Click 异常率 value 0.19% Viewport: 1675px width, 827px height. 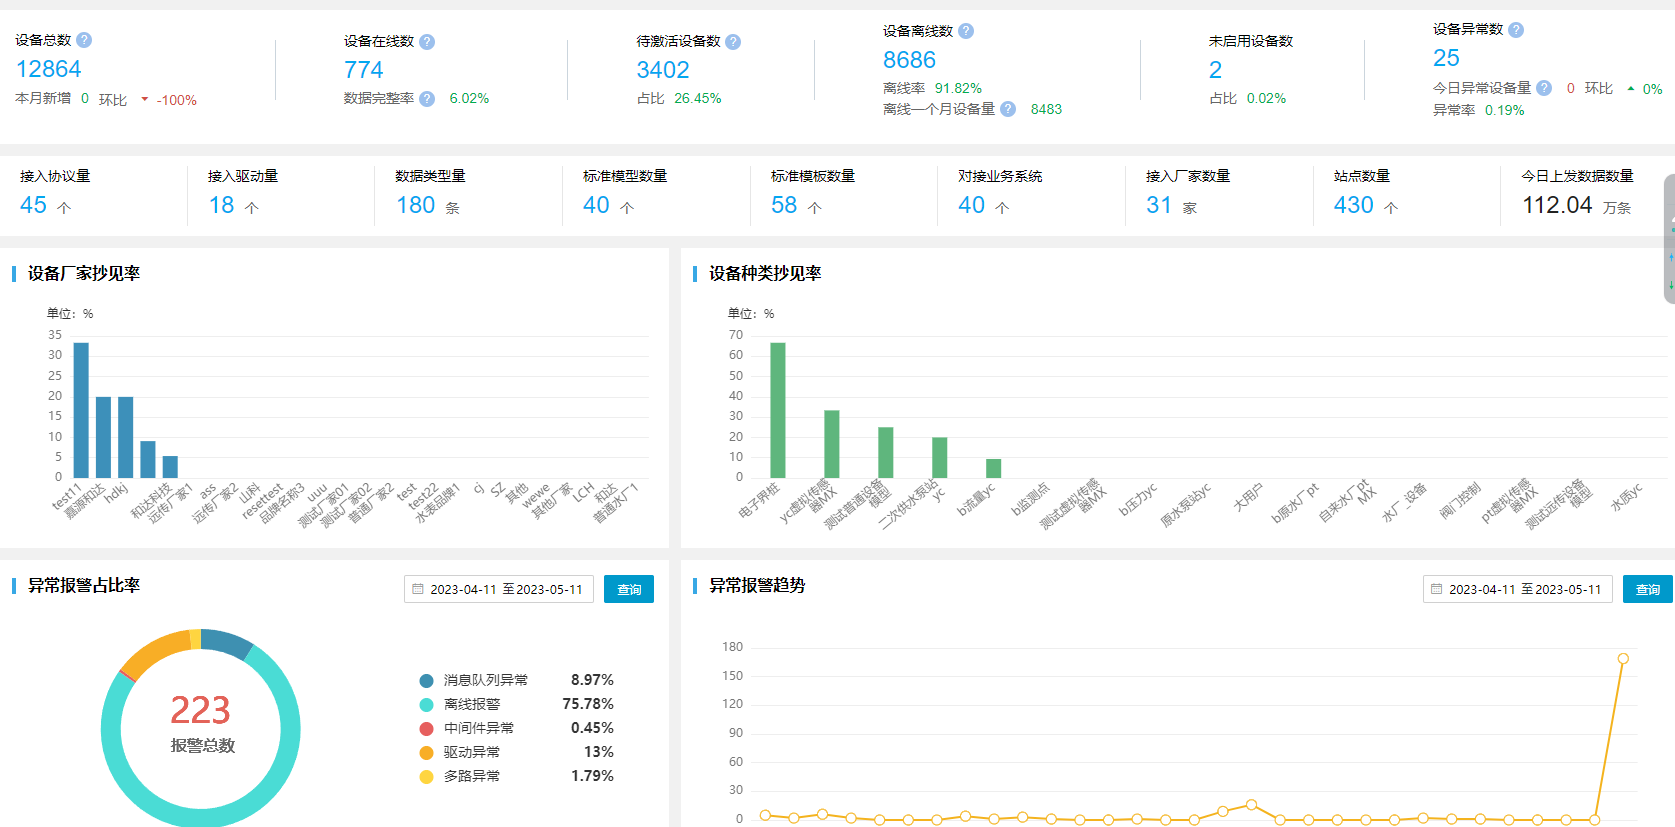click(1504, 110)
